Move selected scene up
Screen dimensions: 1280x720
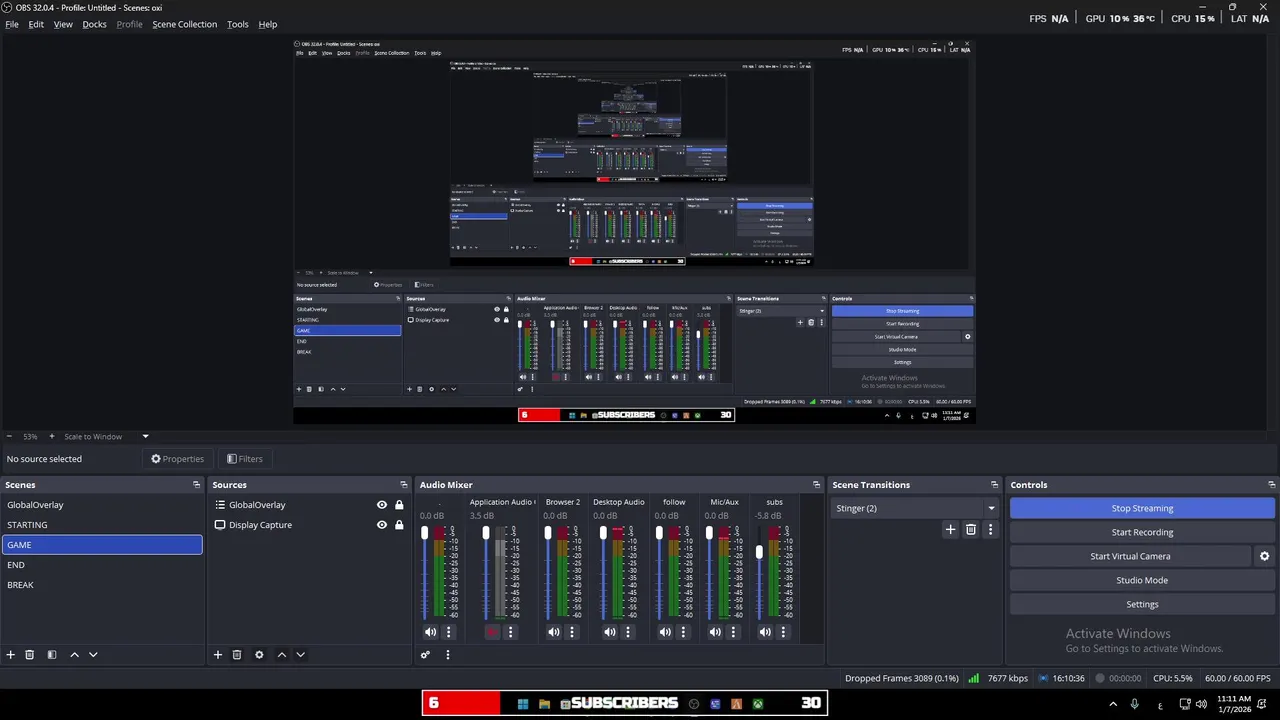(x=74, y=655)
